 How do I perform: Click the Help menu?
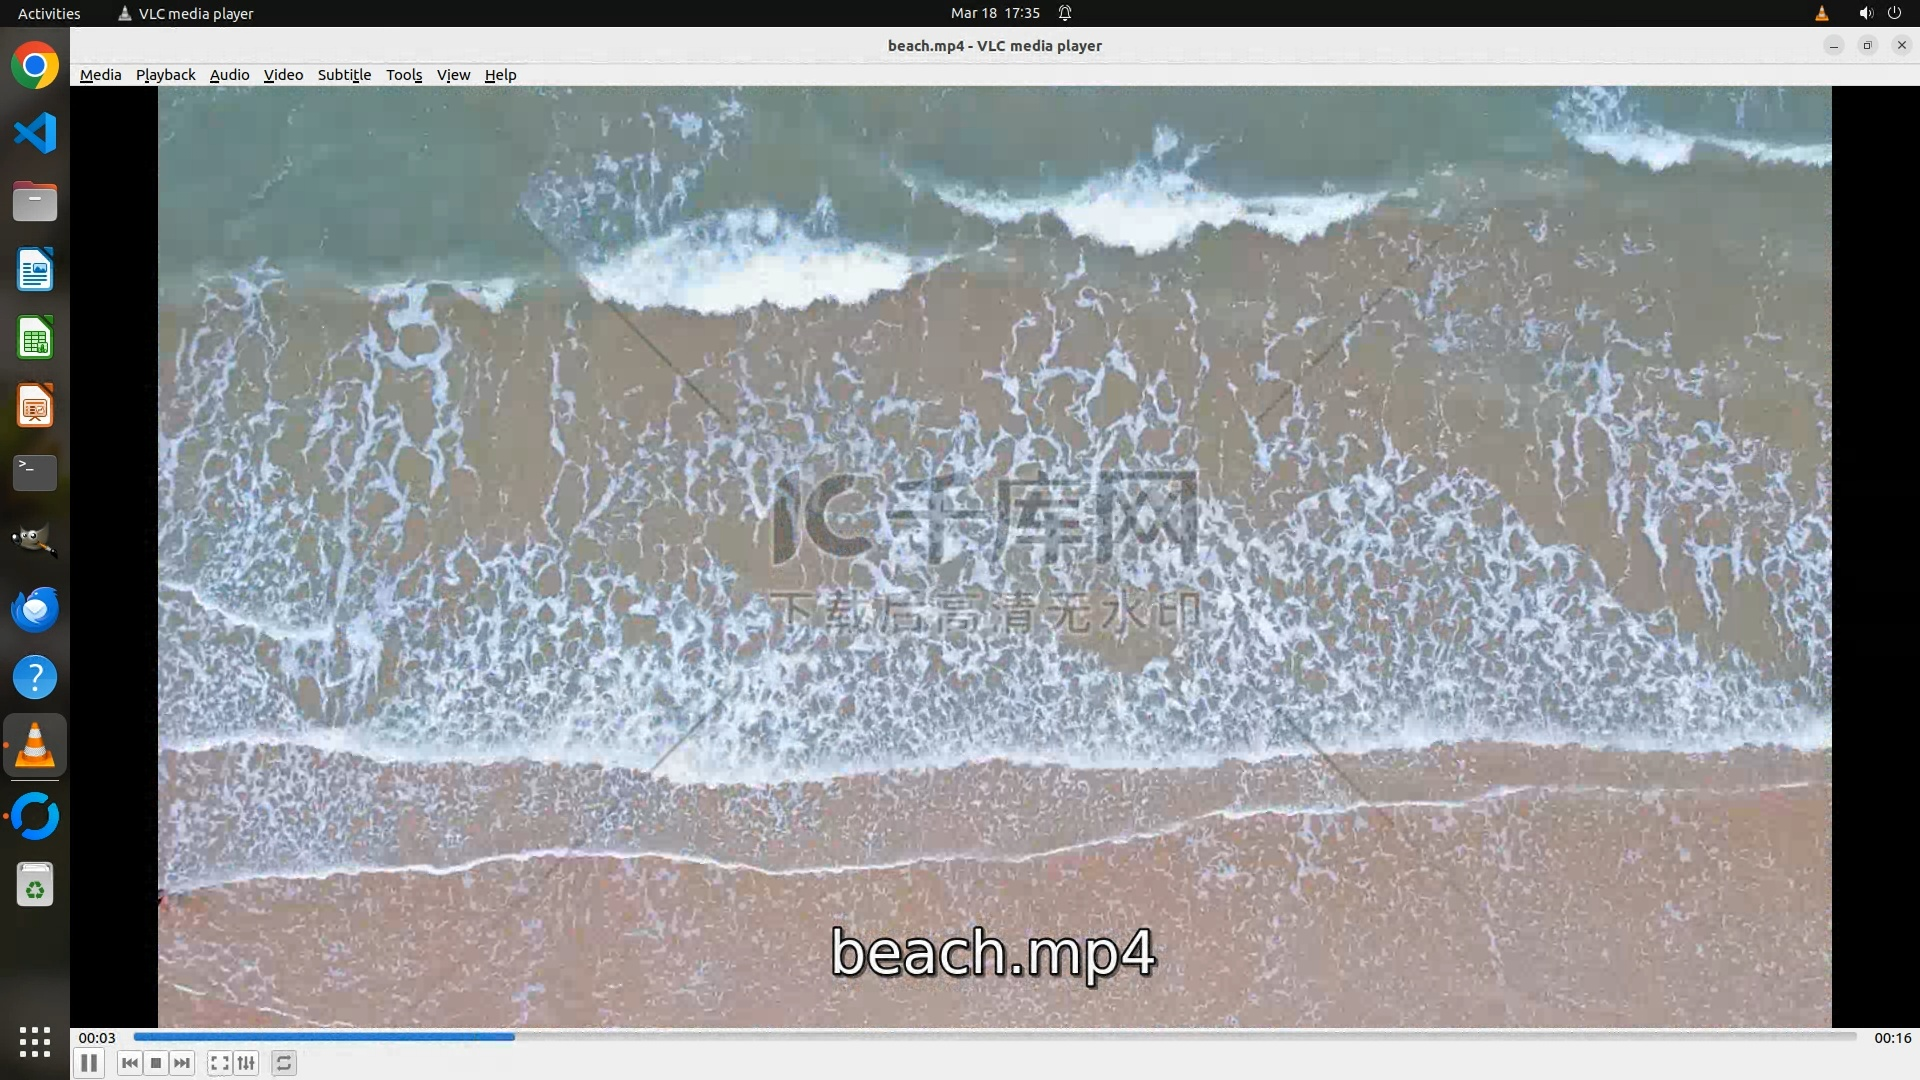pyautogui.click(x=500, y=75)
